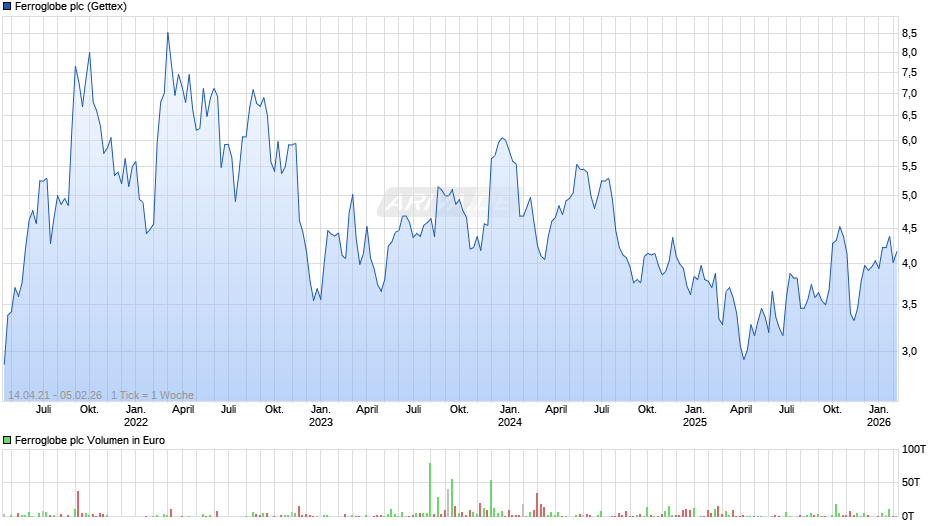
Task: Click the 5,0 price axis value
Action: pyautogui.click(x=909, y=196)
